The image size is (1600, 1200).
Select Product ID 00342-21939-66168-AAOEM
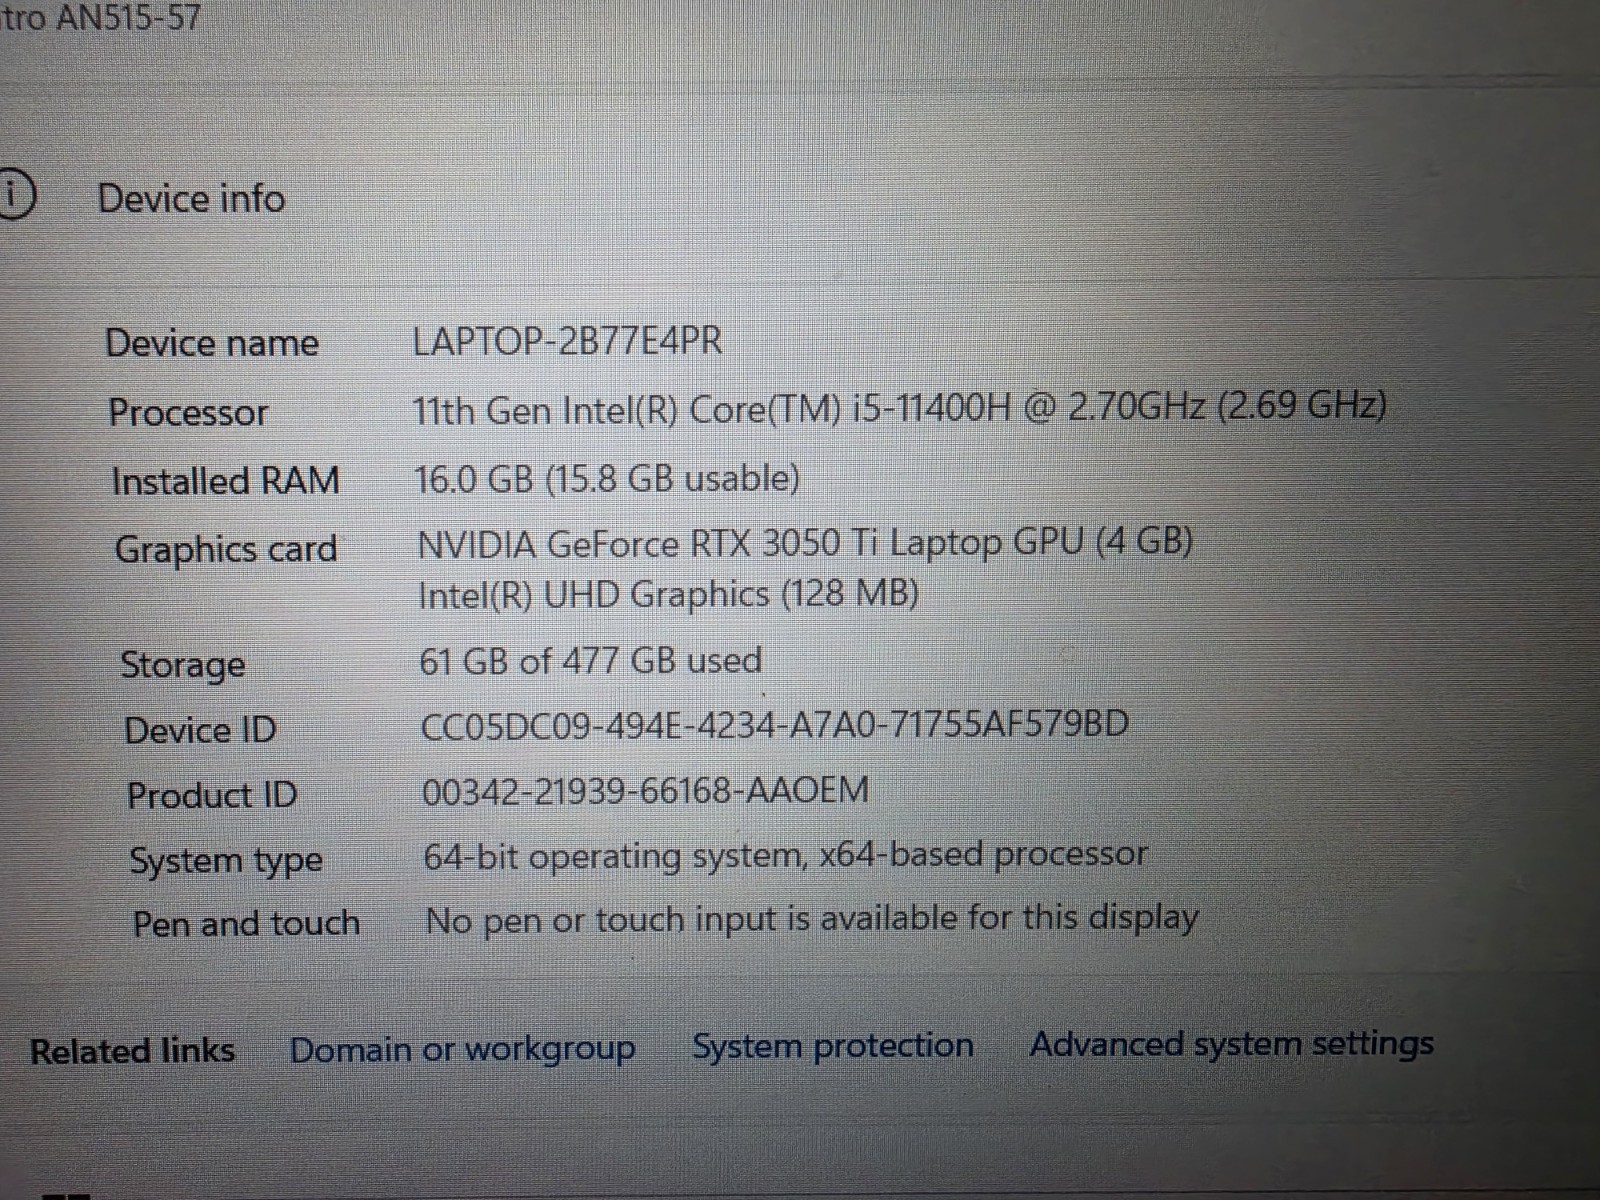tap(645, 791)
